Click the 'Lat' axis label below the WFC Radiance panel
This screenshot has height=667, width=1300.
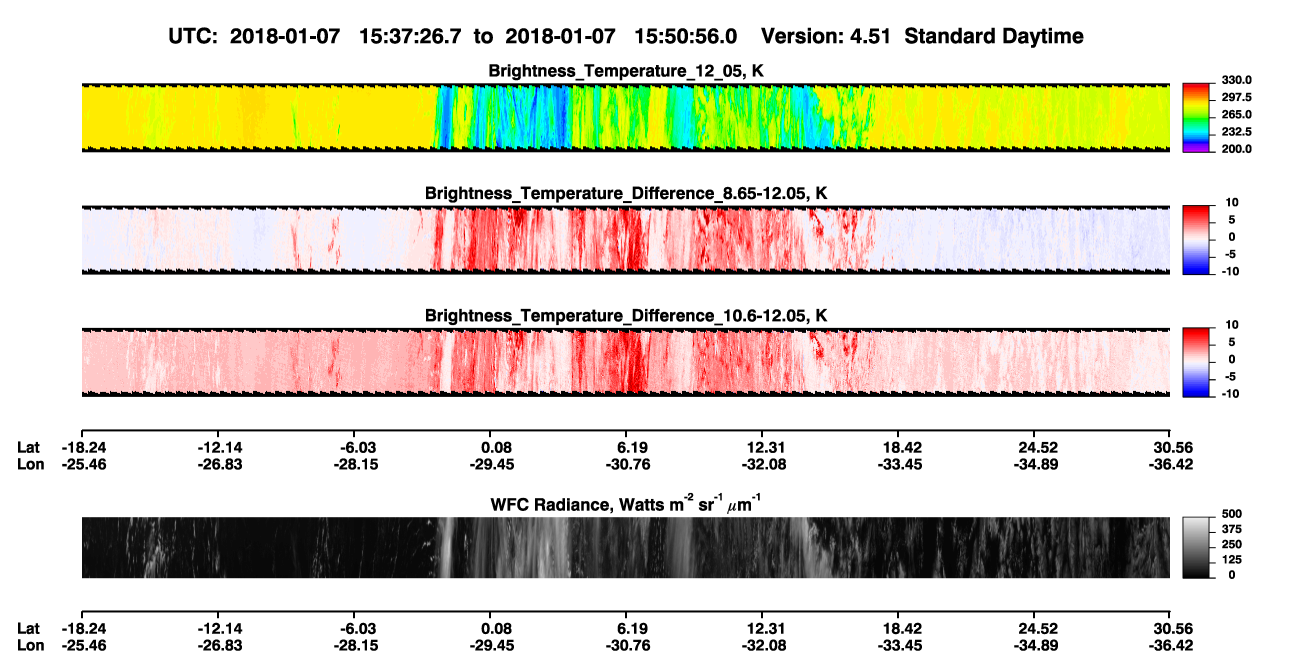coord(29,628)
